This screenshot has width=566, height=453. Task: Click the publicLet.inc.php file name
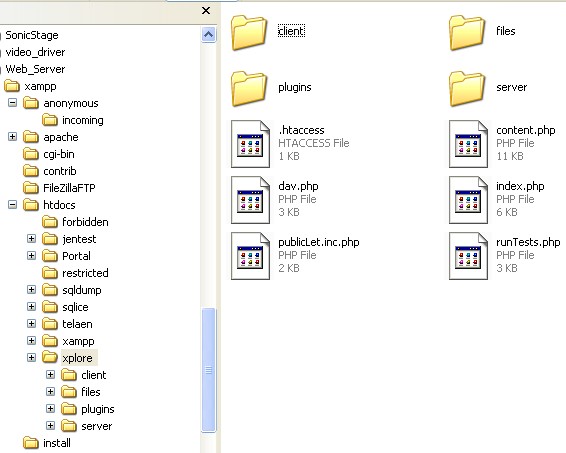pos(319,242)
